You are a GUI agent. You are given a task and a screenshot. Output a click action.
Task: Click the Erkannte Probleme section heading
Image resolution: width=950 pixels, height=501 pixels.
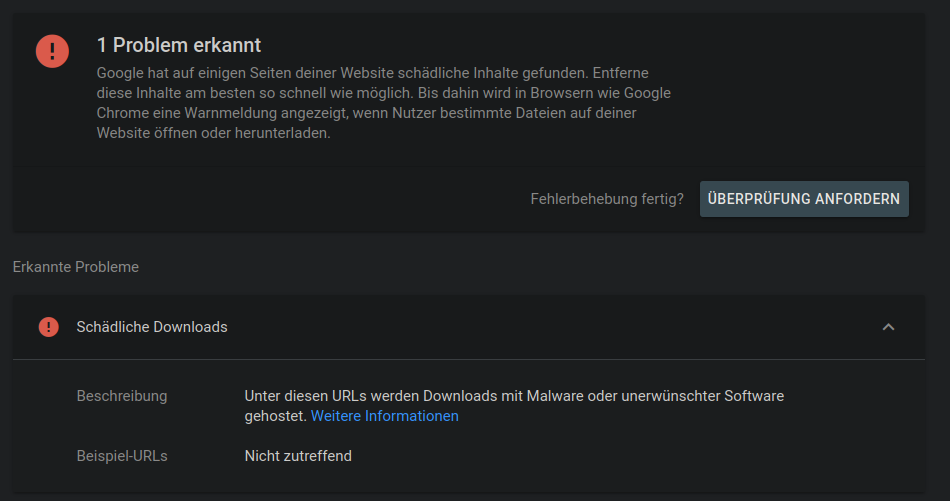point(76,267)
